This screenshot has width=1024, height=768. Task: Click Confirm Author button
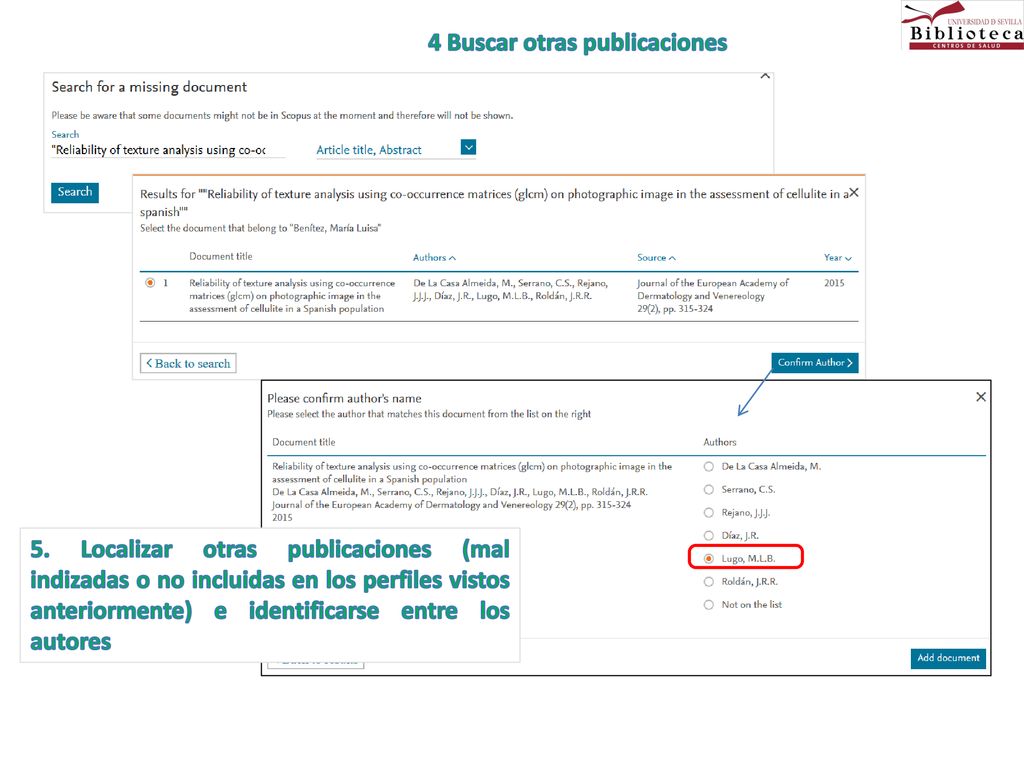[x=814, y=362]
